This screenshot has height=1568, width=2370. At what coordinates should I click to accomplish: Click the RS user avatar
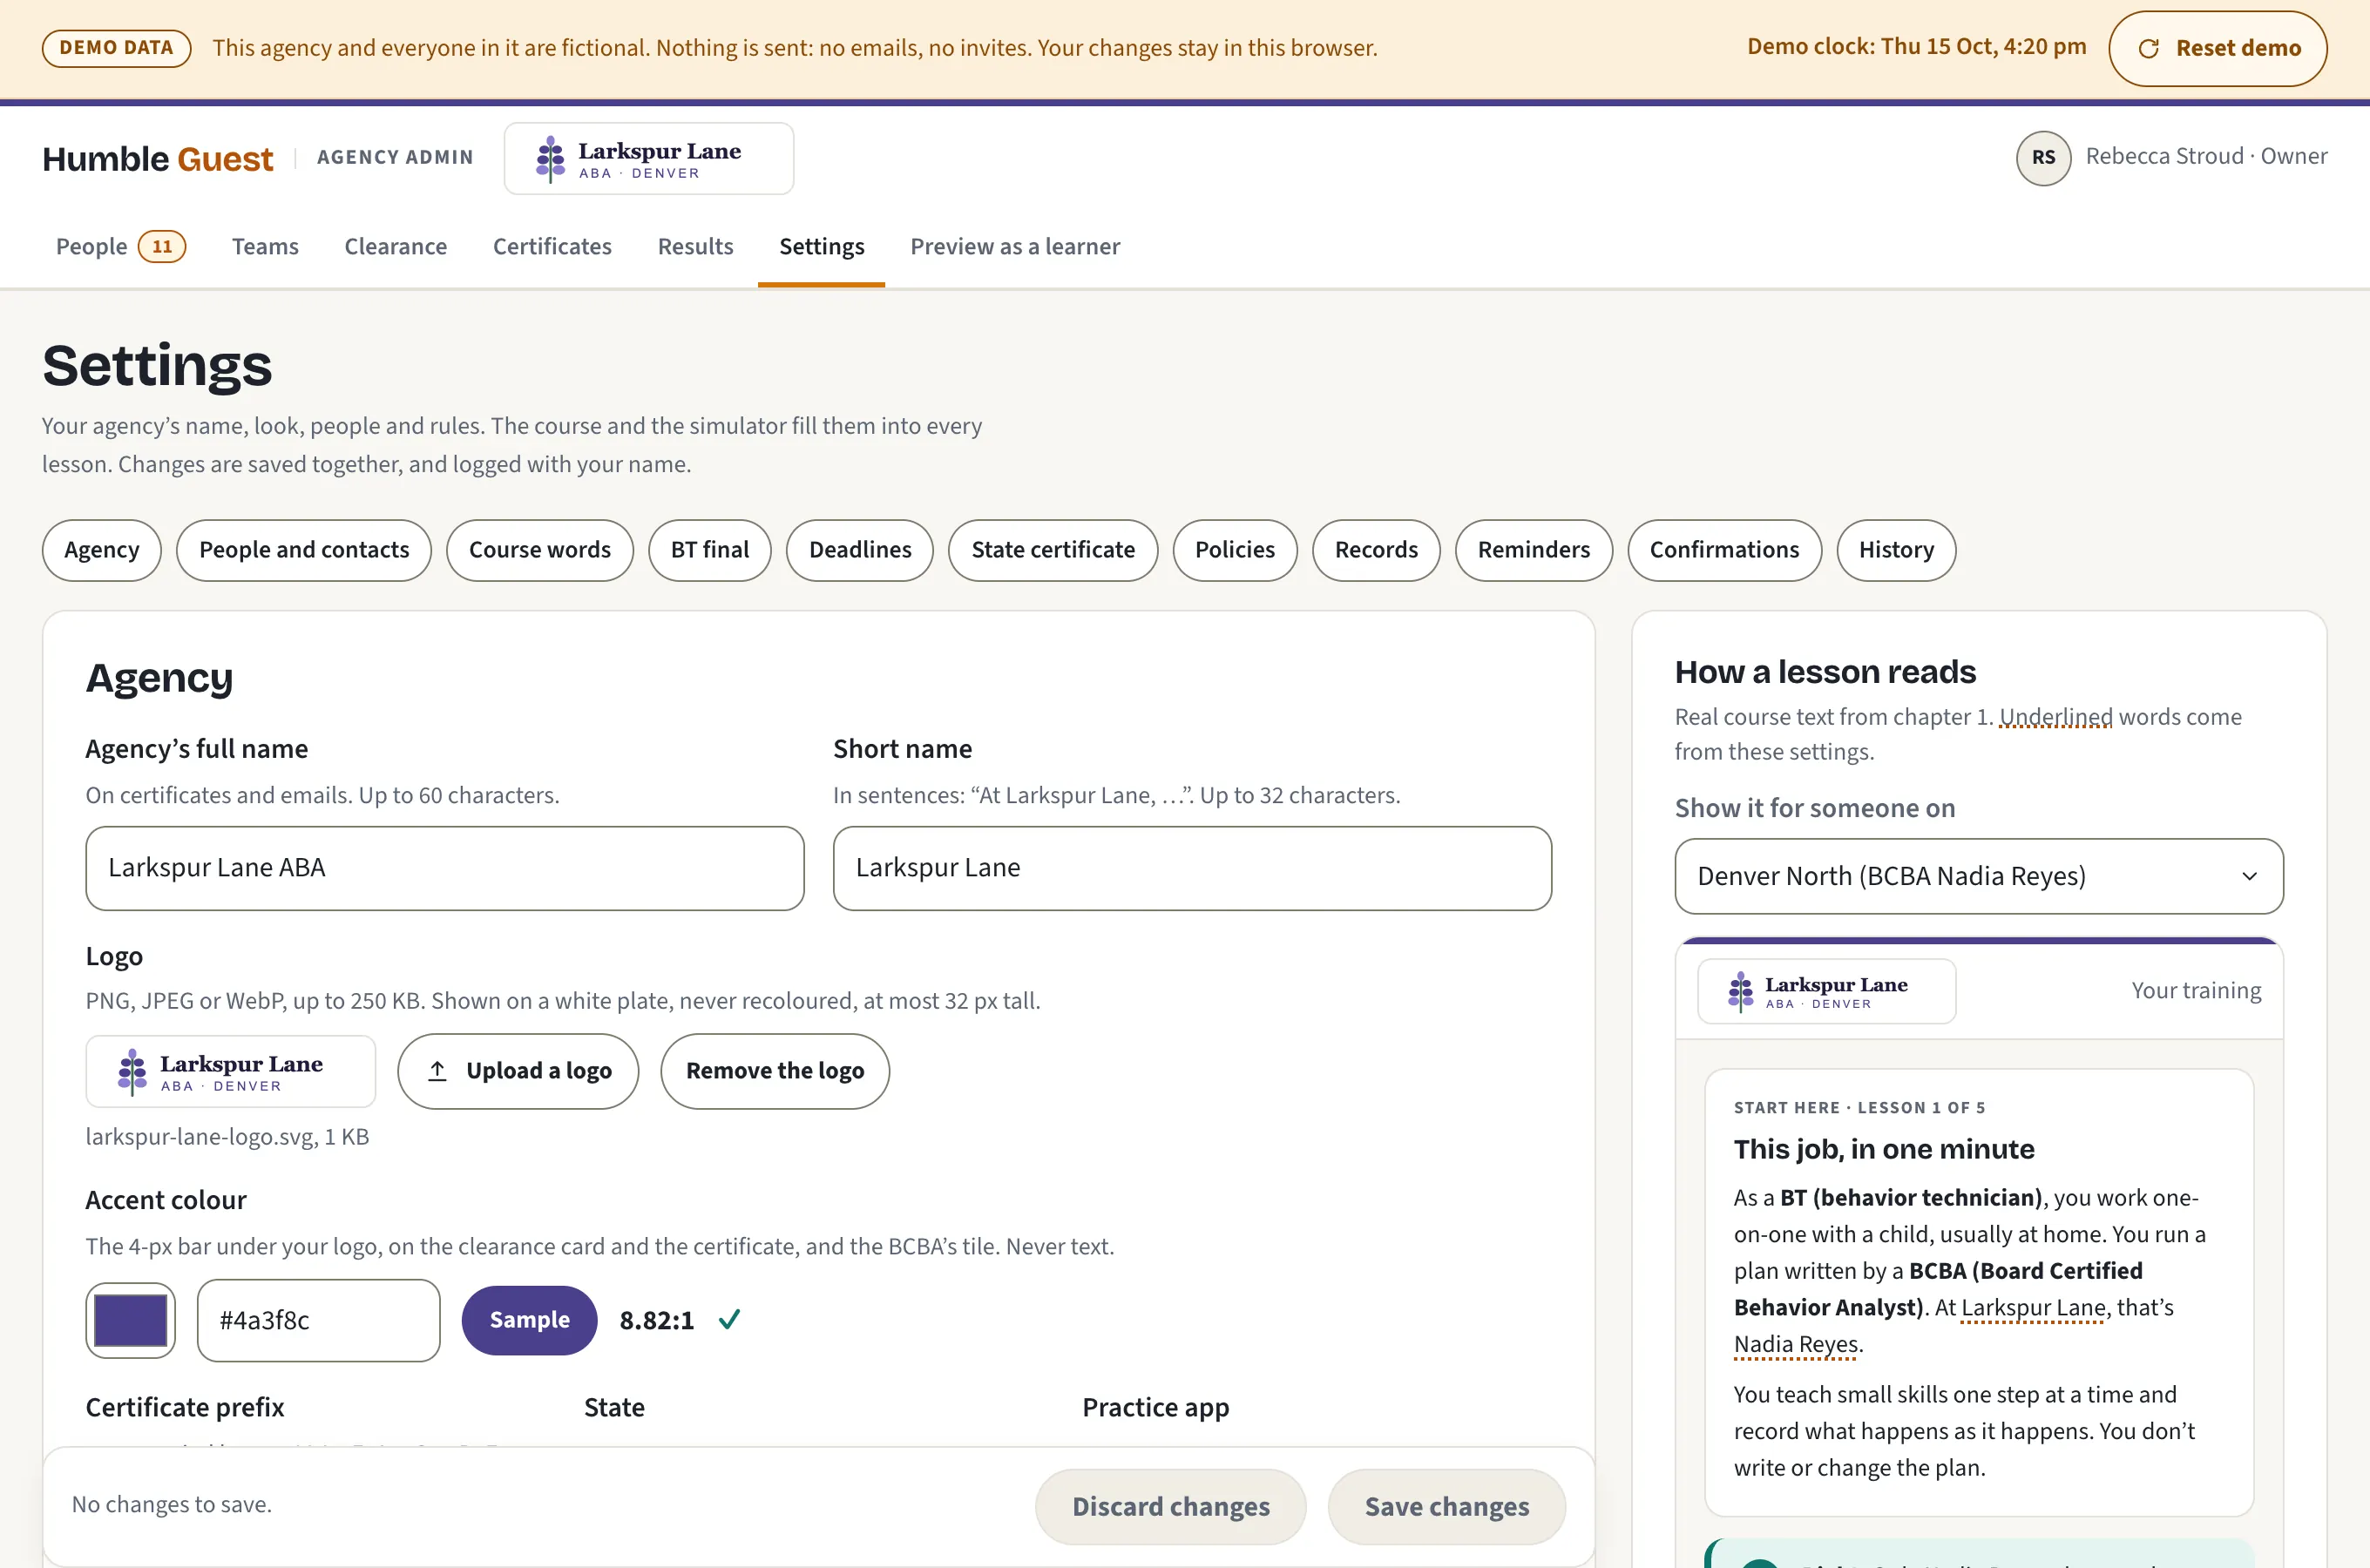pos(2043,157)
